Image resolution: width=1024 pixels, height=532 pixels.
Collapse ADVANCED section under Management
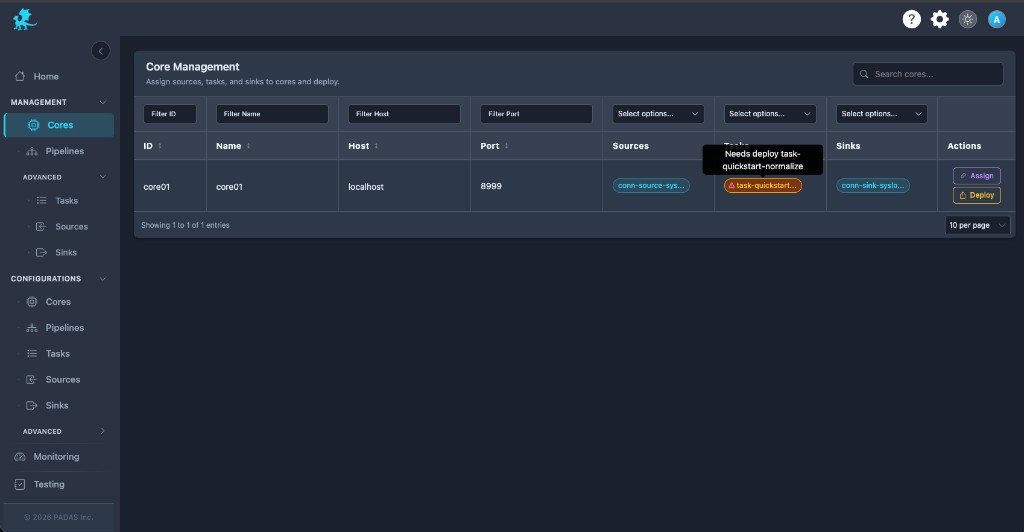pos(103,177)
